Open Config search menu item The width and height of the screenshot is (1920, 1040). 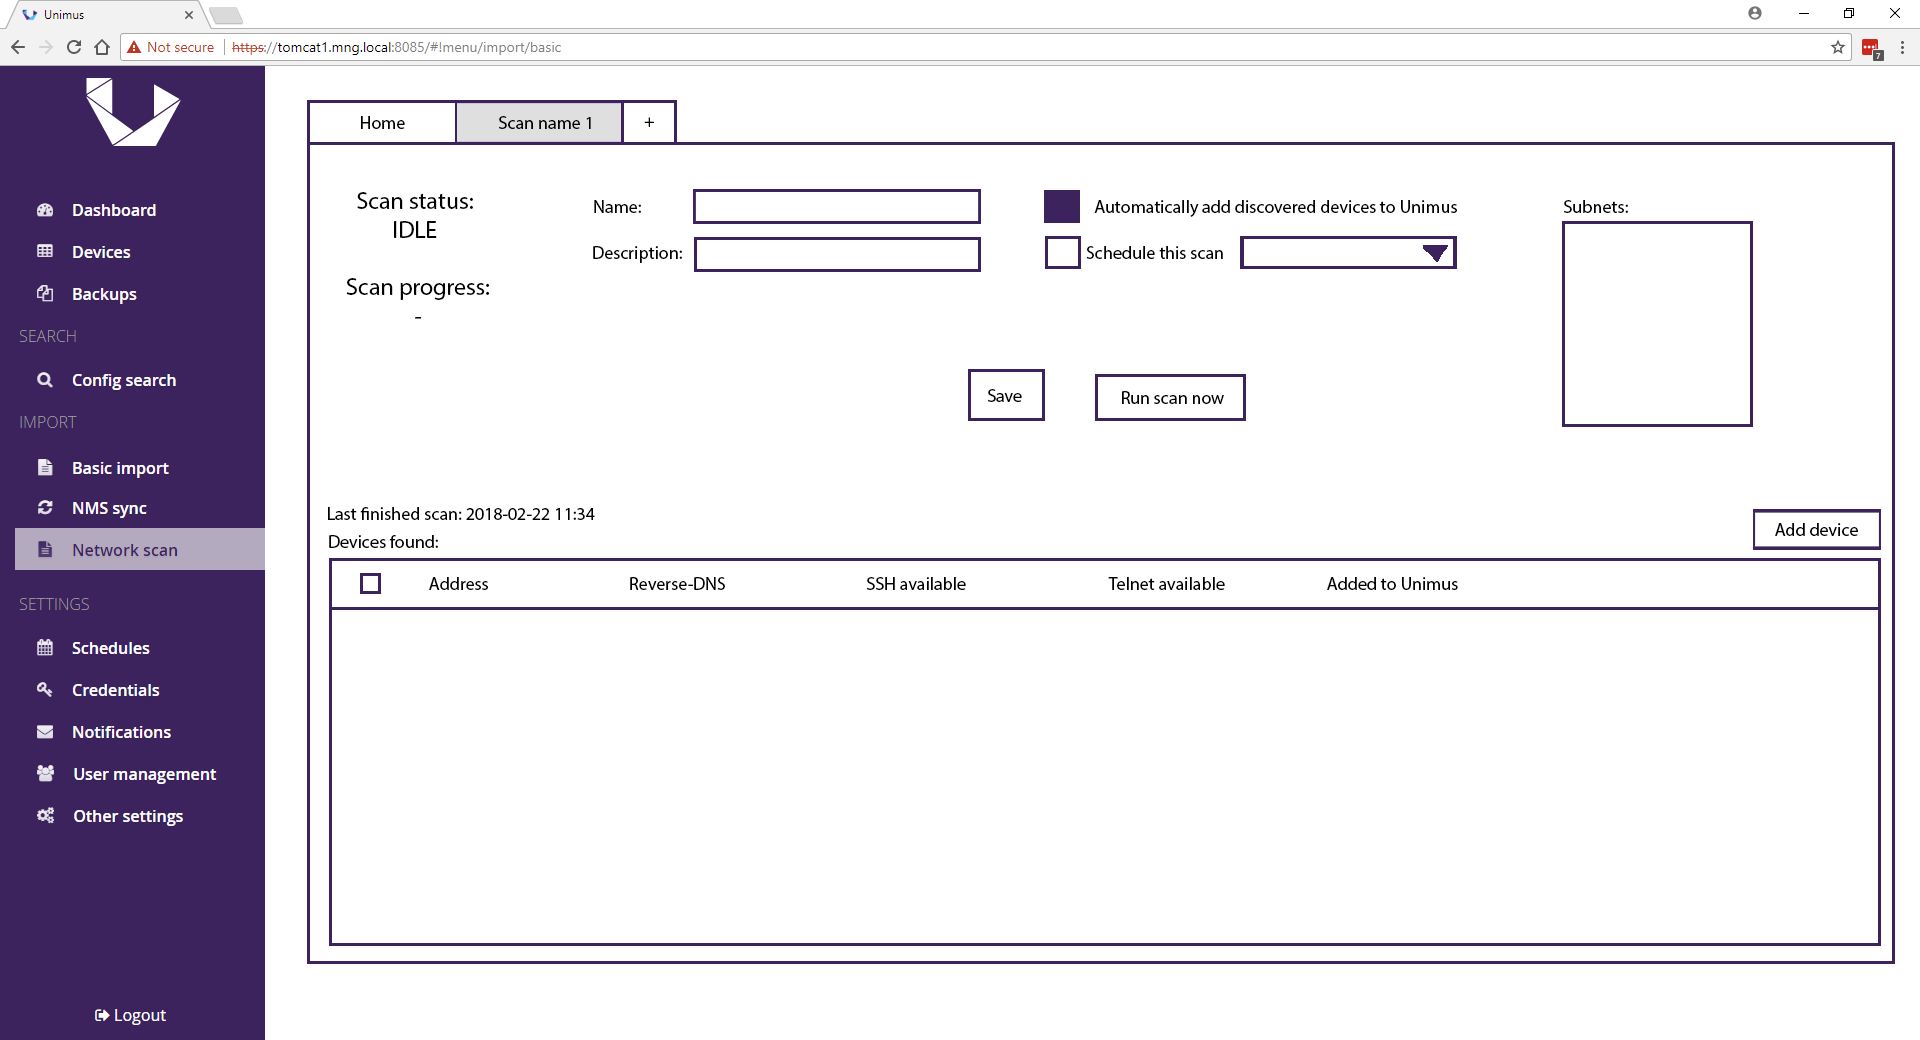point(124,380)
